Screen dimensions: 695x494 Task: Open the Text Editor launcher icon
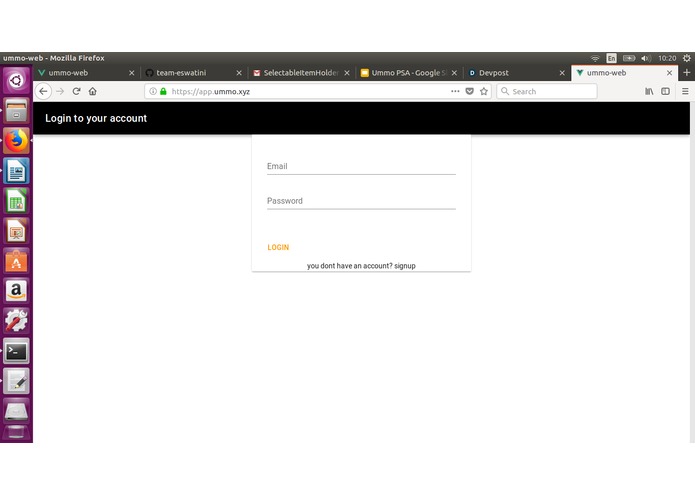(16, 381)
